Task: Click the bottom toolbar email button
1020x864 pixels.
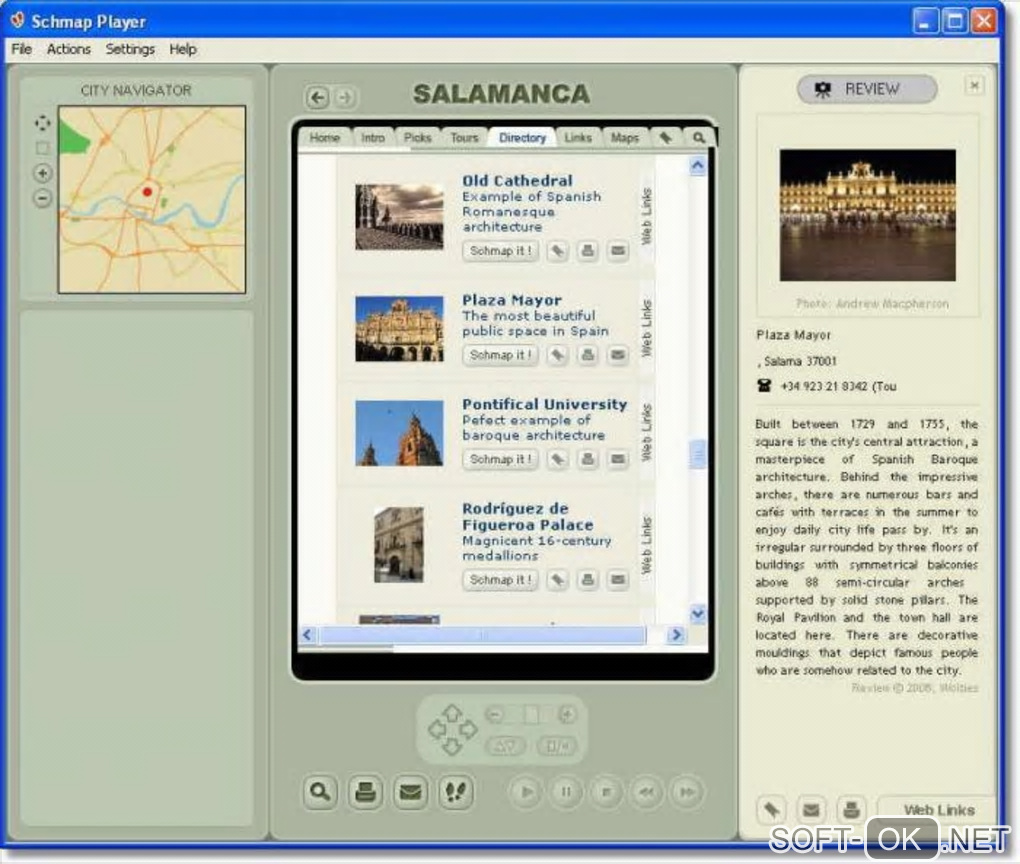Action: click(410, 792)
